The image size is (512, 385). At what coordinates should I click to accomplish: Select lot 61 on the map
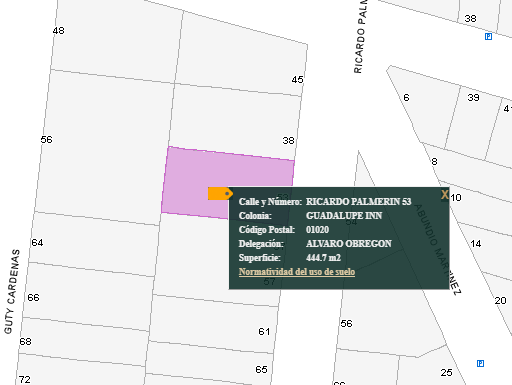click(264, 331)
